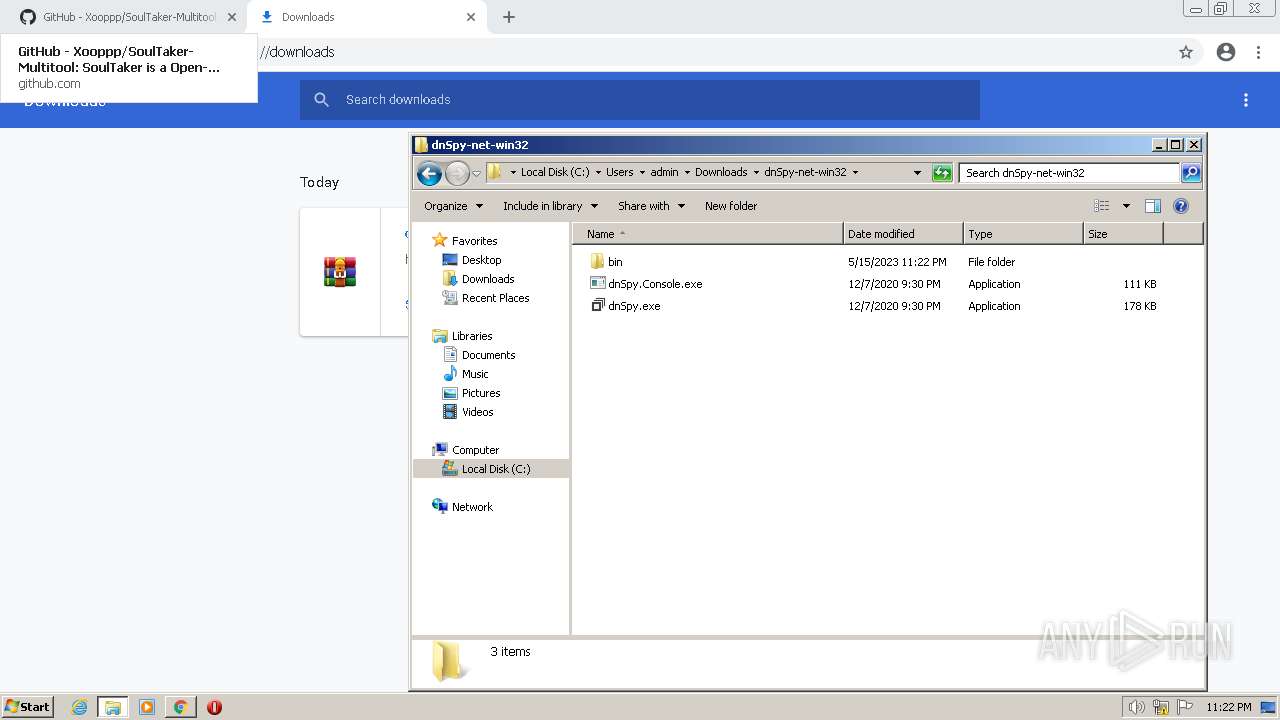Image resolution: width=1280 pixels, height=720 pixels.
Task: Select Computer in the navigation pane
Action: pos(475,450)
